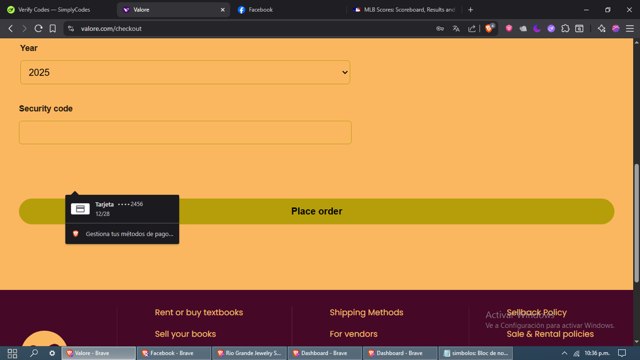
Task: Open Sell your books link
Action: coord(185,334)
